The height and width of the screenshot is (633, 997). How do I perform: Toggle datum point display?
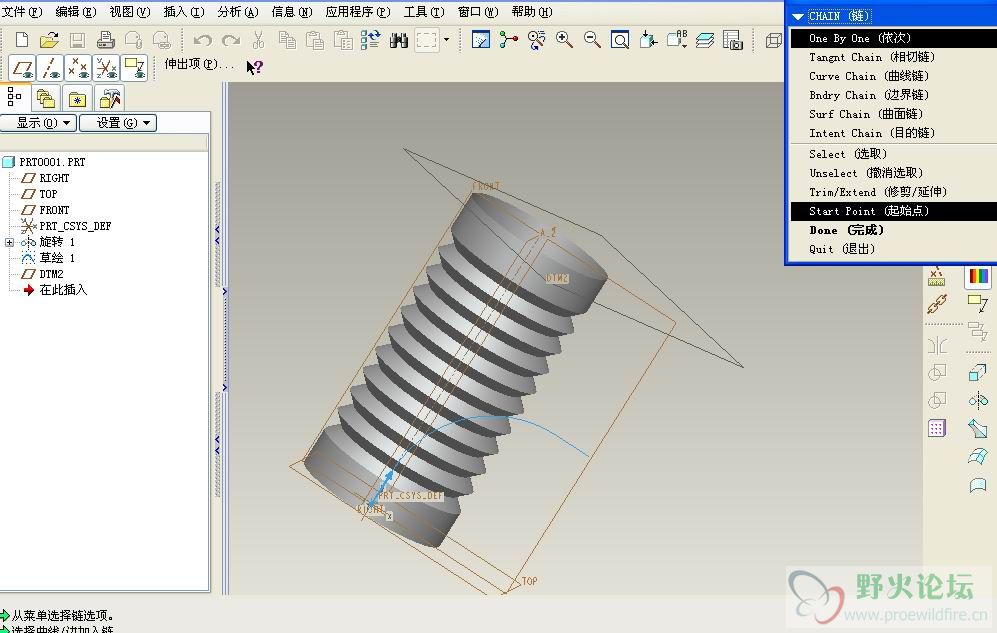point(78,67)
